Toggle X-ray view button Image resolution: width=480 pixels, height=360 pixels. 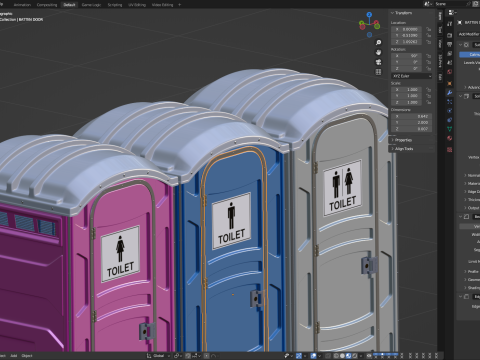(x=328, y=356)
